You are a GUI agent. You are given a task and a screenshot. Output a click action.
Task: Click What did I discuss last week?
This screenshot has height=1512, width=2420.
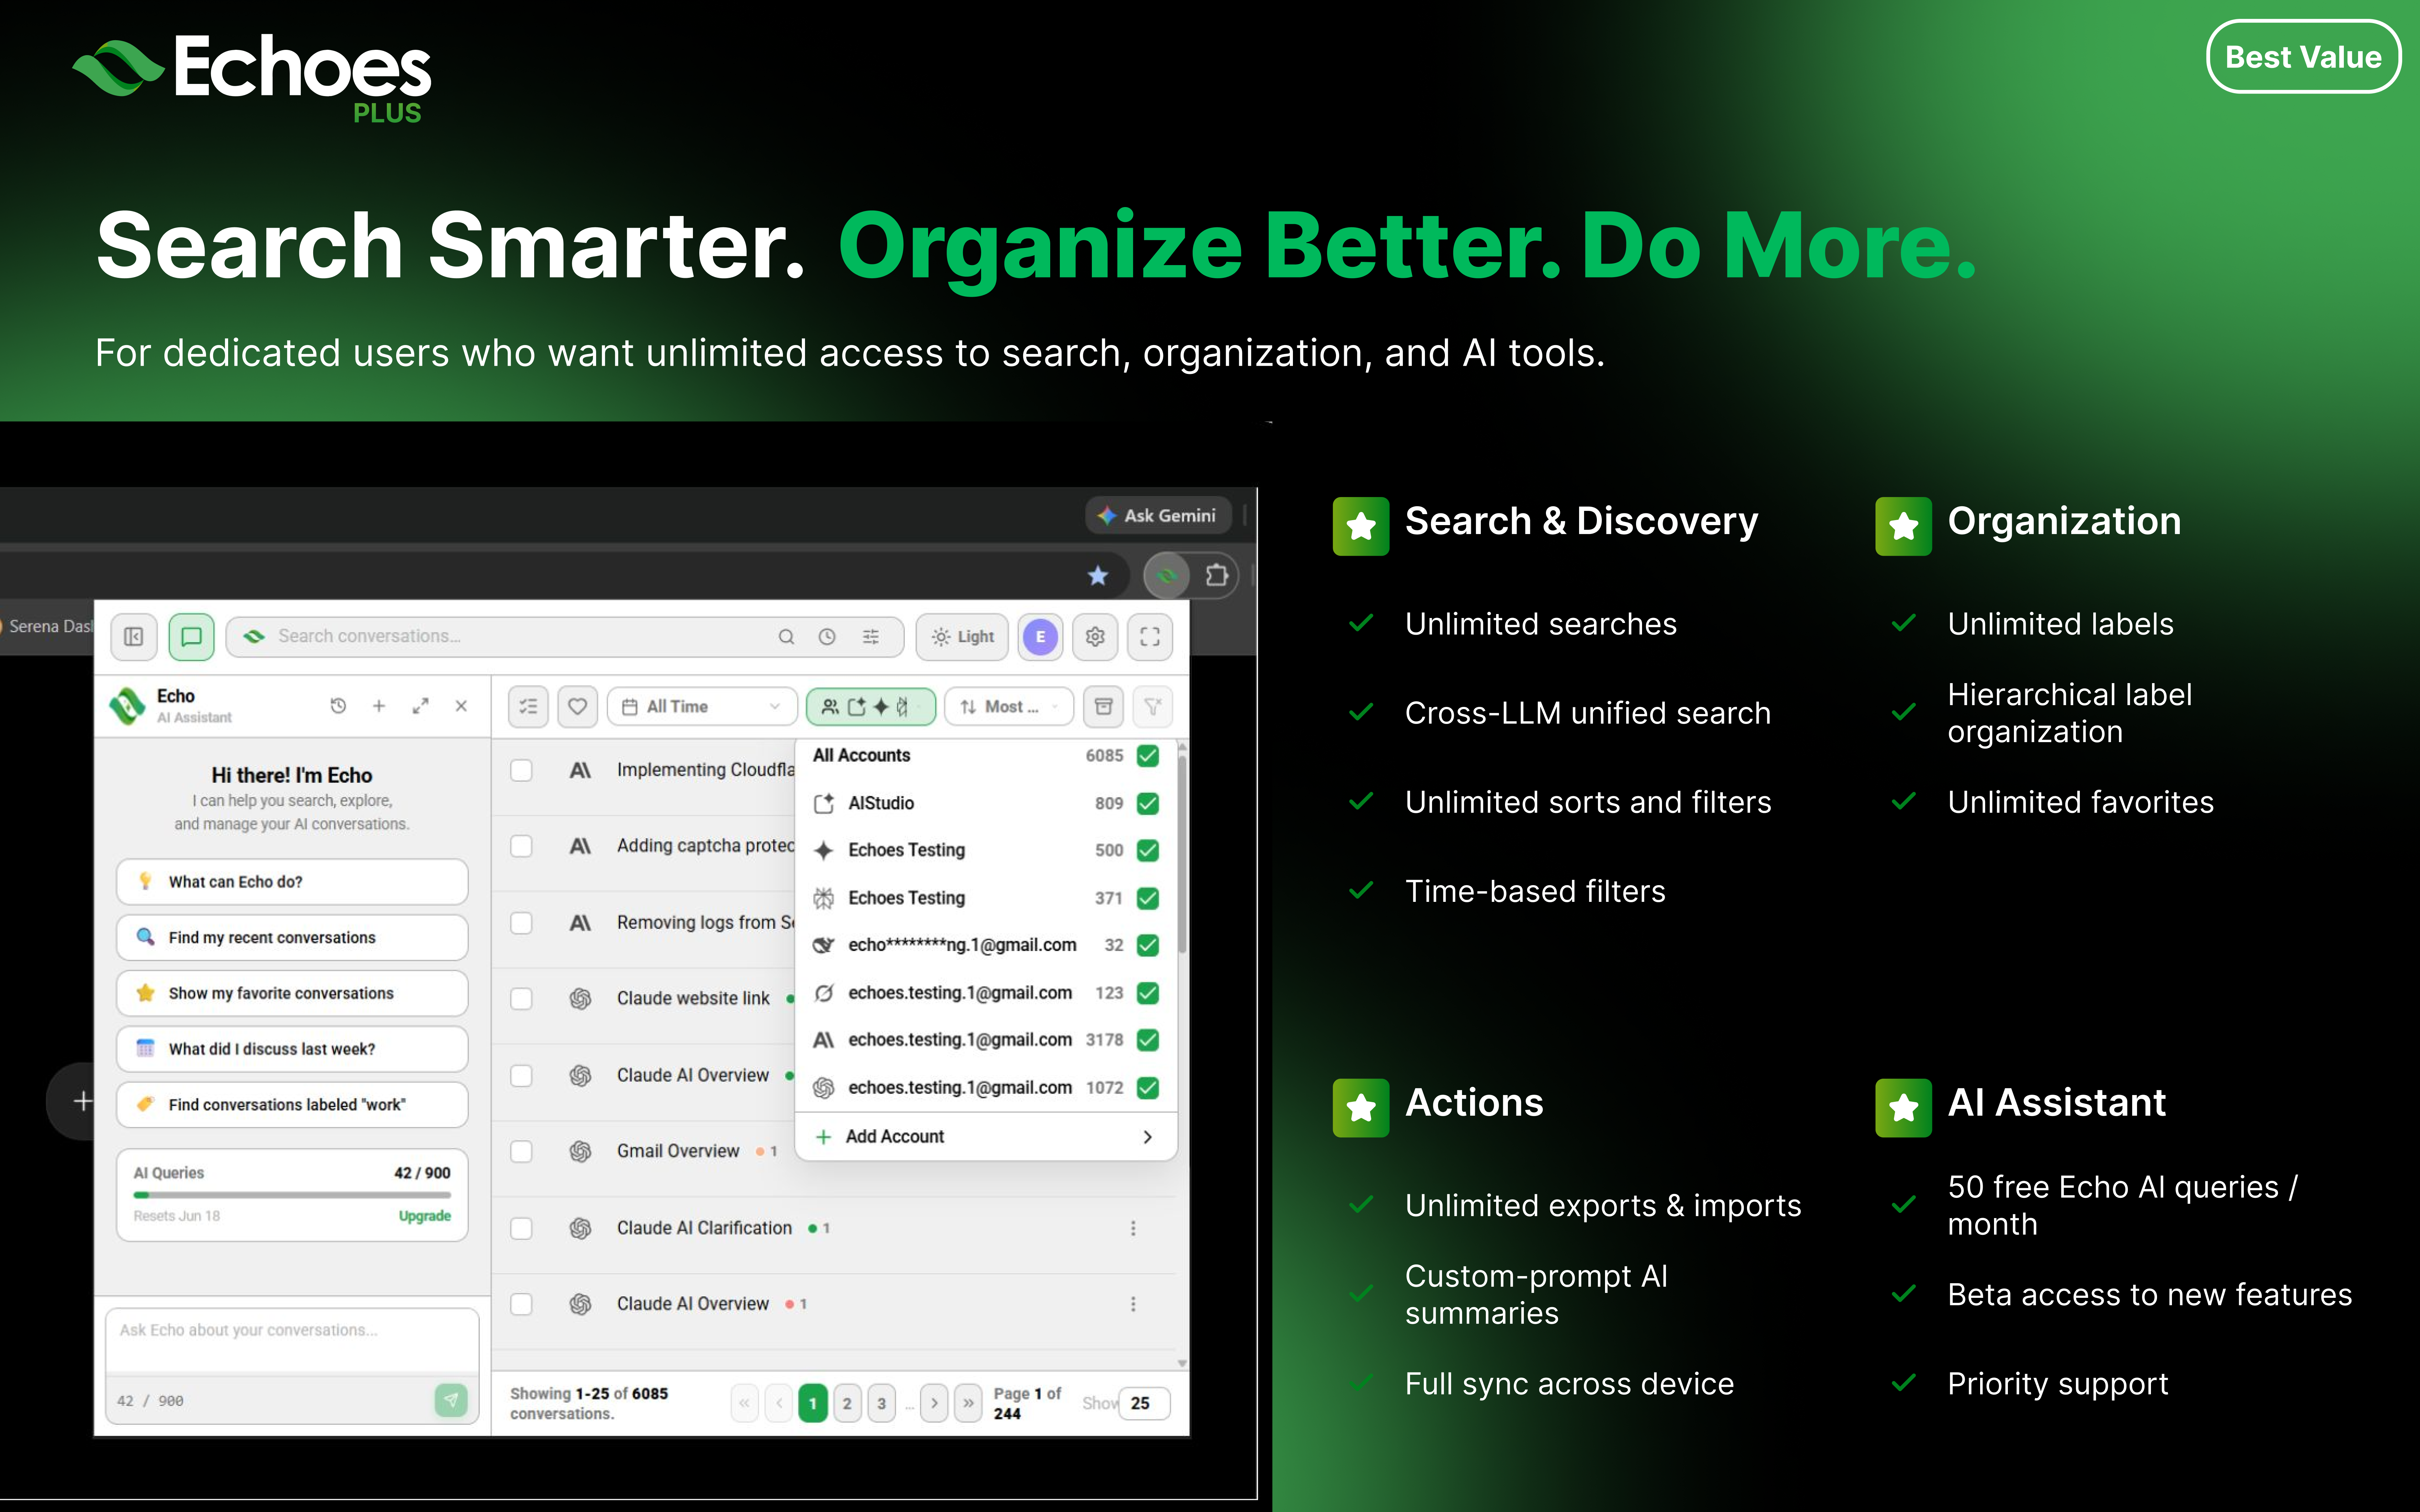tap(292, 1049)
